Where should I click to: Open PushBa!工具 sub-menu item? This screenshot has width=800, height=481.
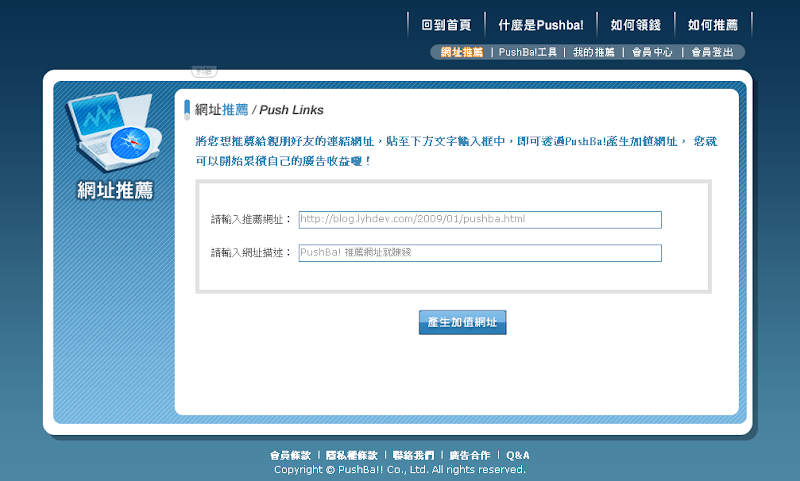[x=528, y=52]
